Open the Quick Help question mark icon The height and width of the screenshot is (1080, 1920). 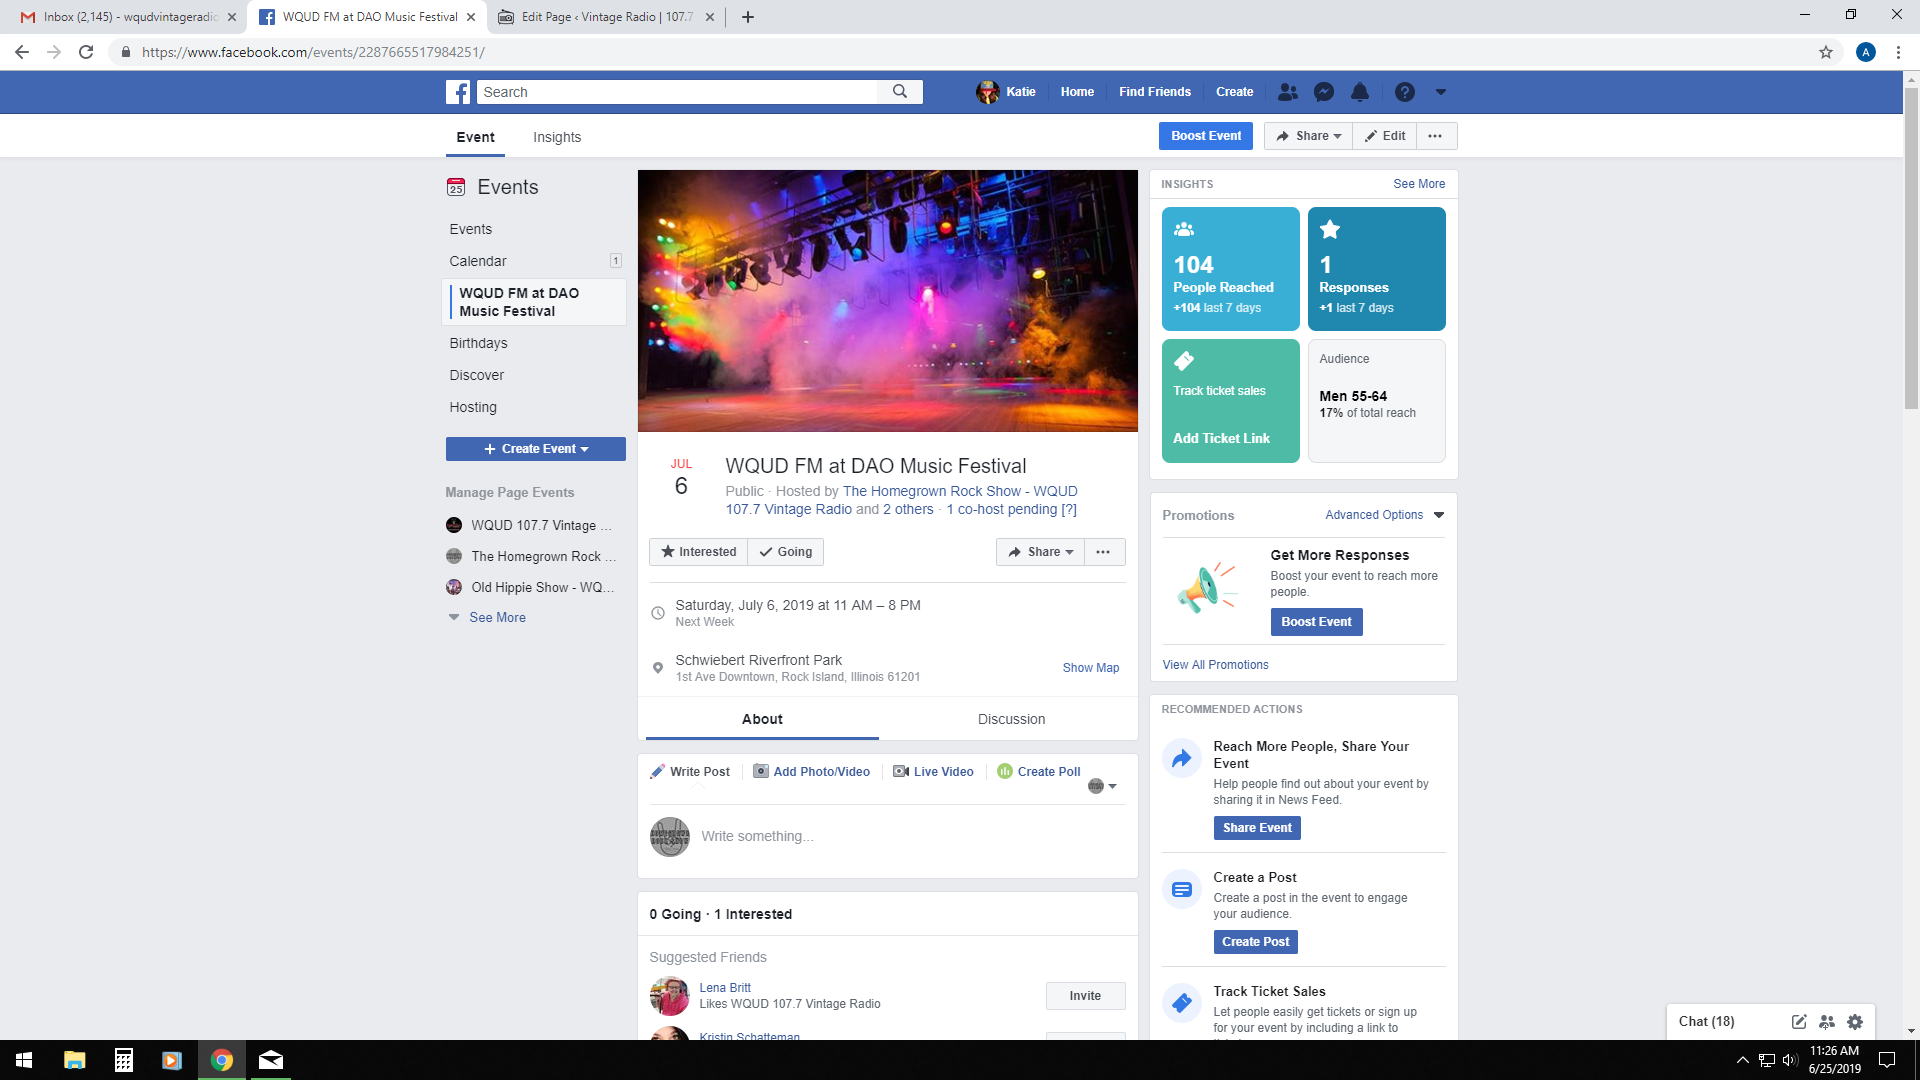coord(1404,92)
